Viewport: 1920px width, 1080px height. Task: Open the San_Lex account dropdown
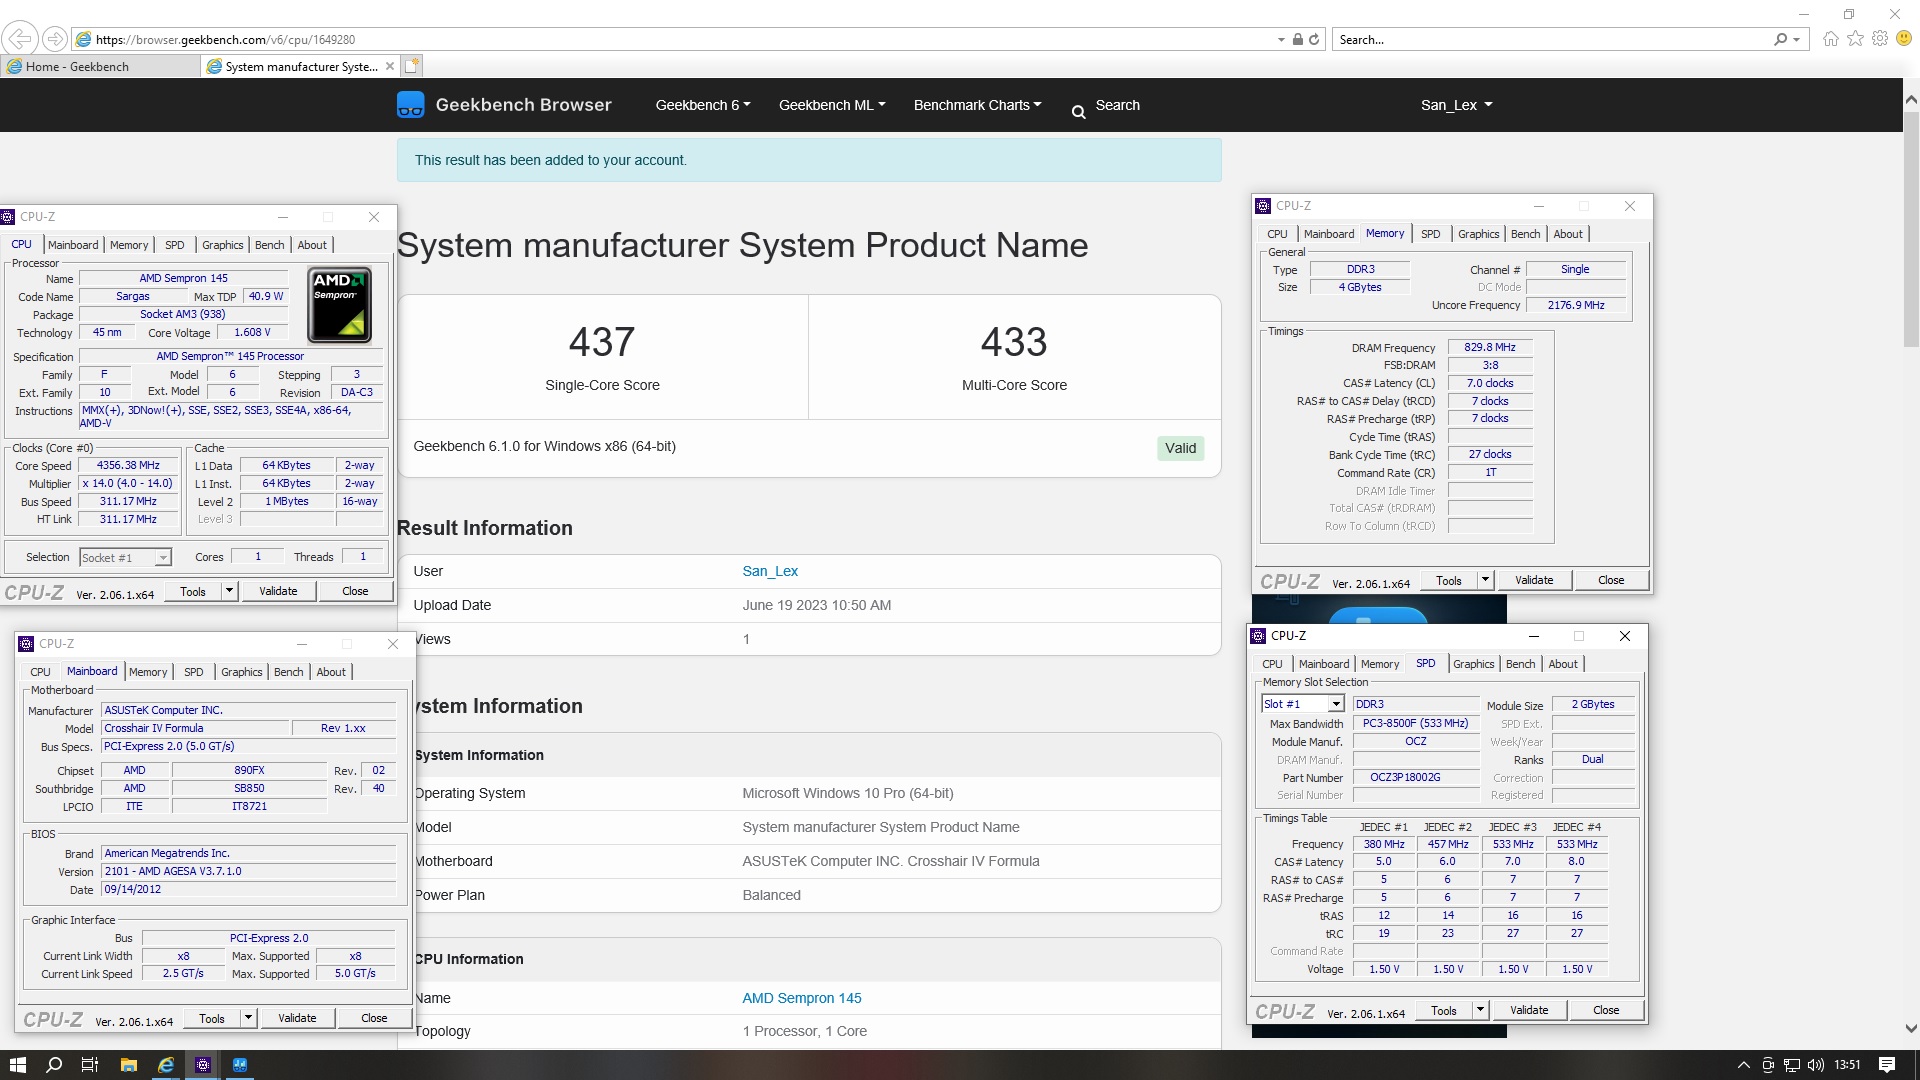(x=1456, y=105)
